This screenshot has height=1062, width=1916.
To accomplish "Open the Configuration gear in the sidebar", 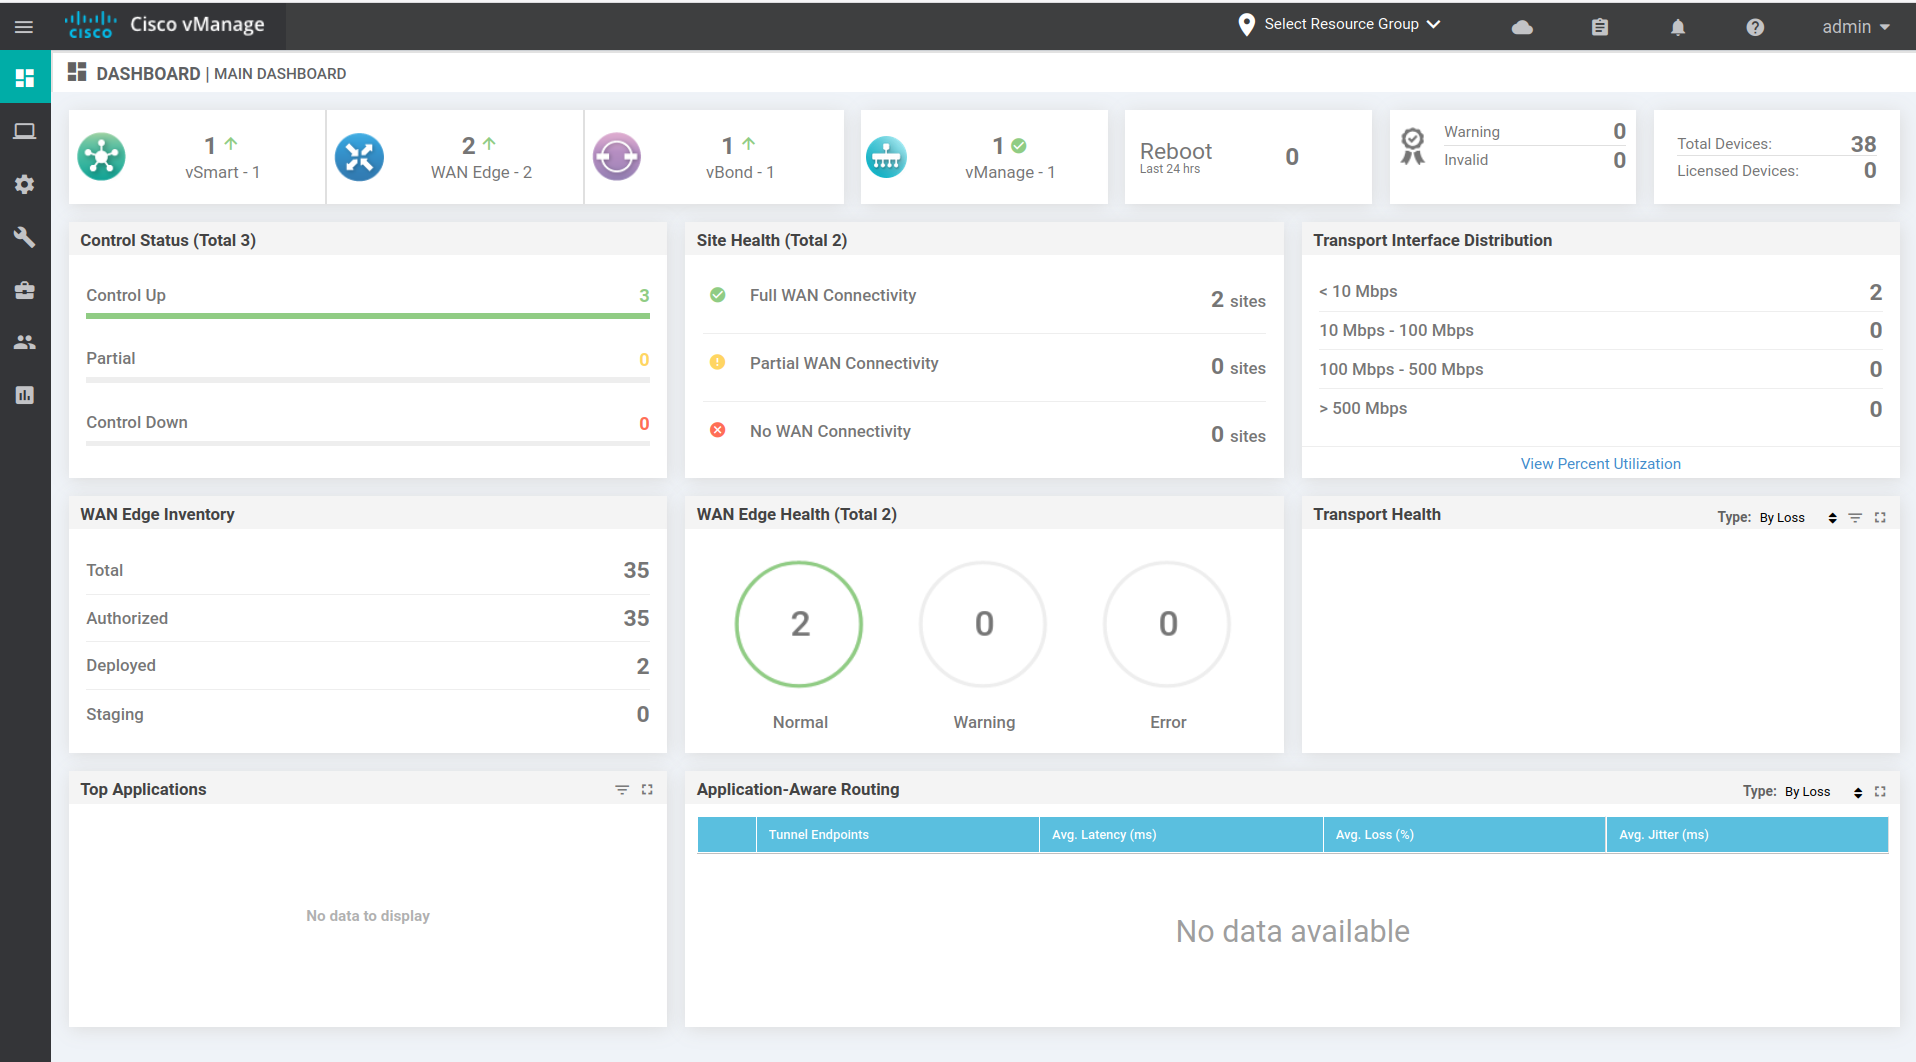I will pyautogui.click(x=24, y=184).
